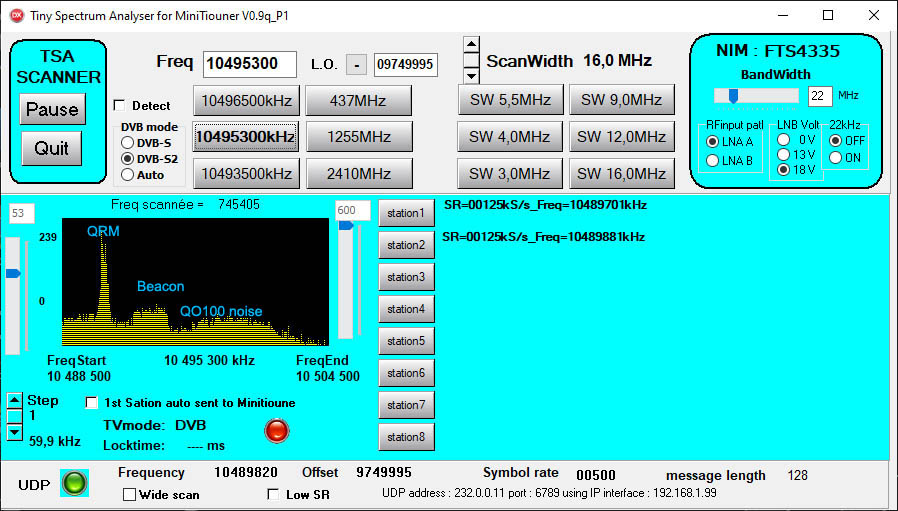
Task: Choose Auto DVB mode
Action: click(x=127, y=175)
